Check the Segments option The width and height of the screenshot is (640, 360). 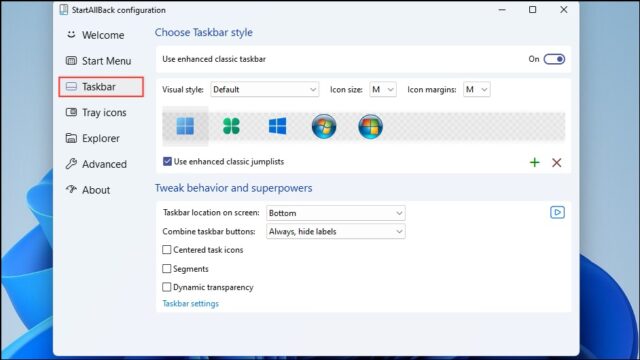pos(167,268)
